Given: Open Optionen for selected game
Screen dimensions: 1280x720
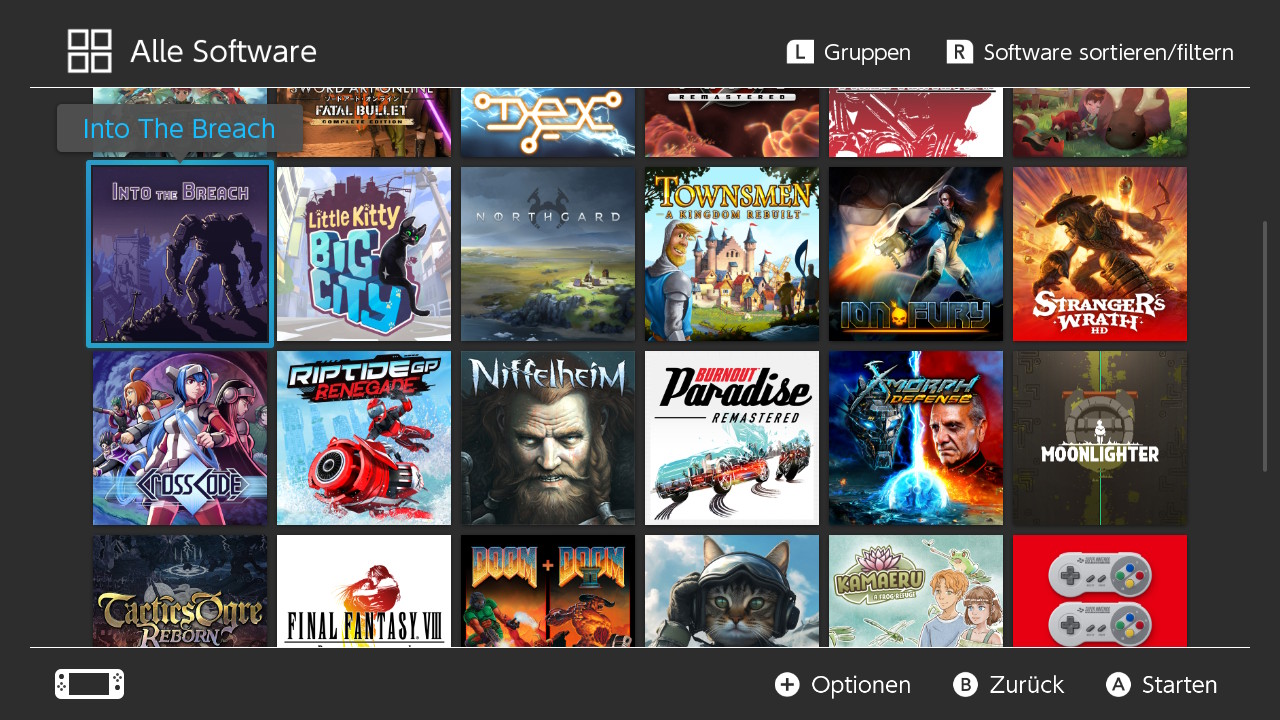Looking at the screenshot, I should (x=861, y=685).
